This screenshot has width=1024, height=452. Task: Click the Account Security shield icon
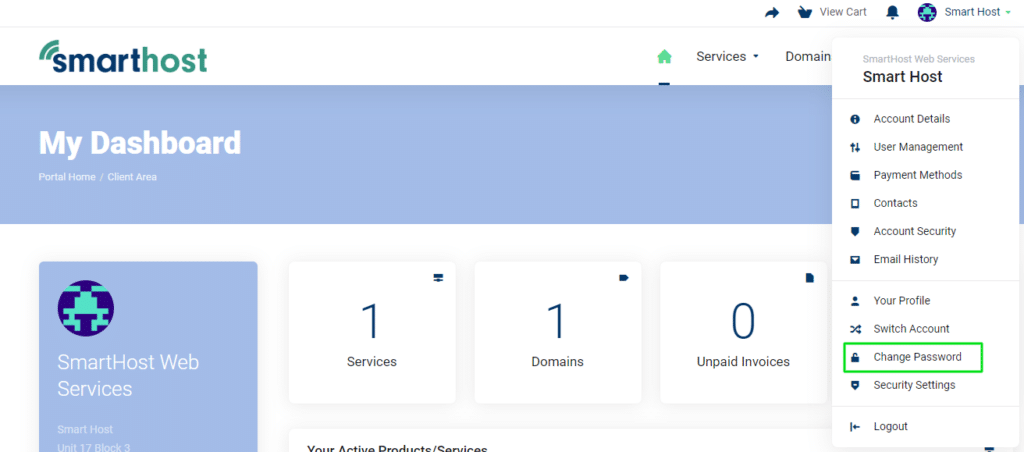coord(855,231)
